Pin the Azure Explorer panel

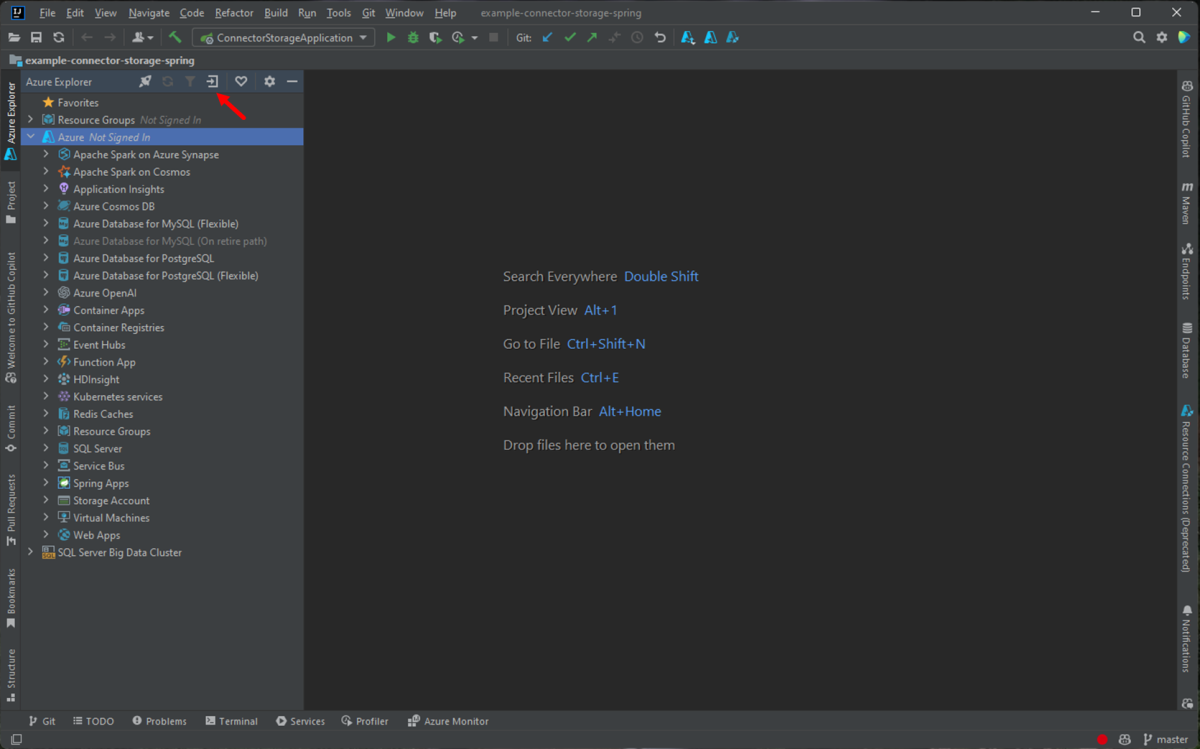(144, 81)
